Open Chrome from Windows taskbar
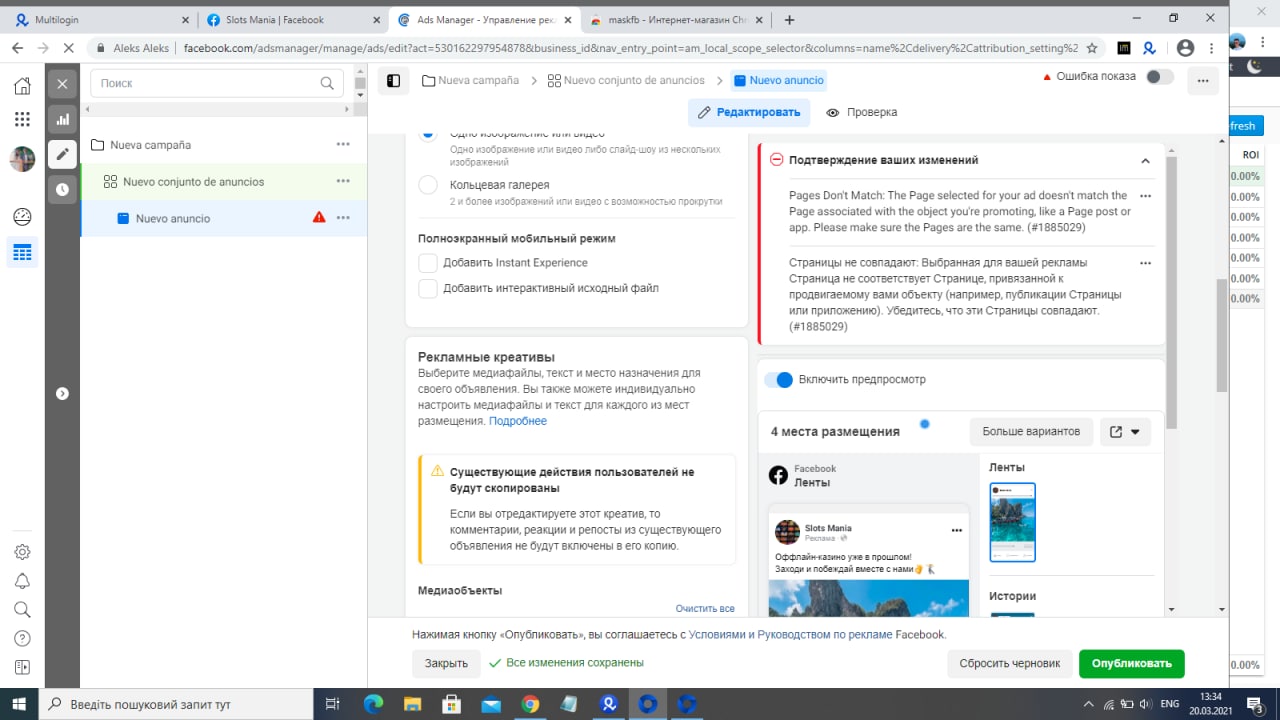 point(530,704)
